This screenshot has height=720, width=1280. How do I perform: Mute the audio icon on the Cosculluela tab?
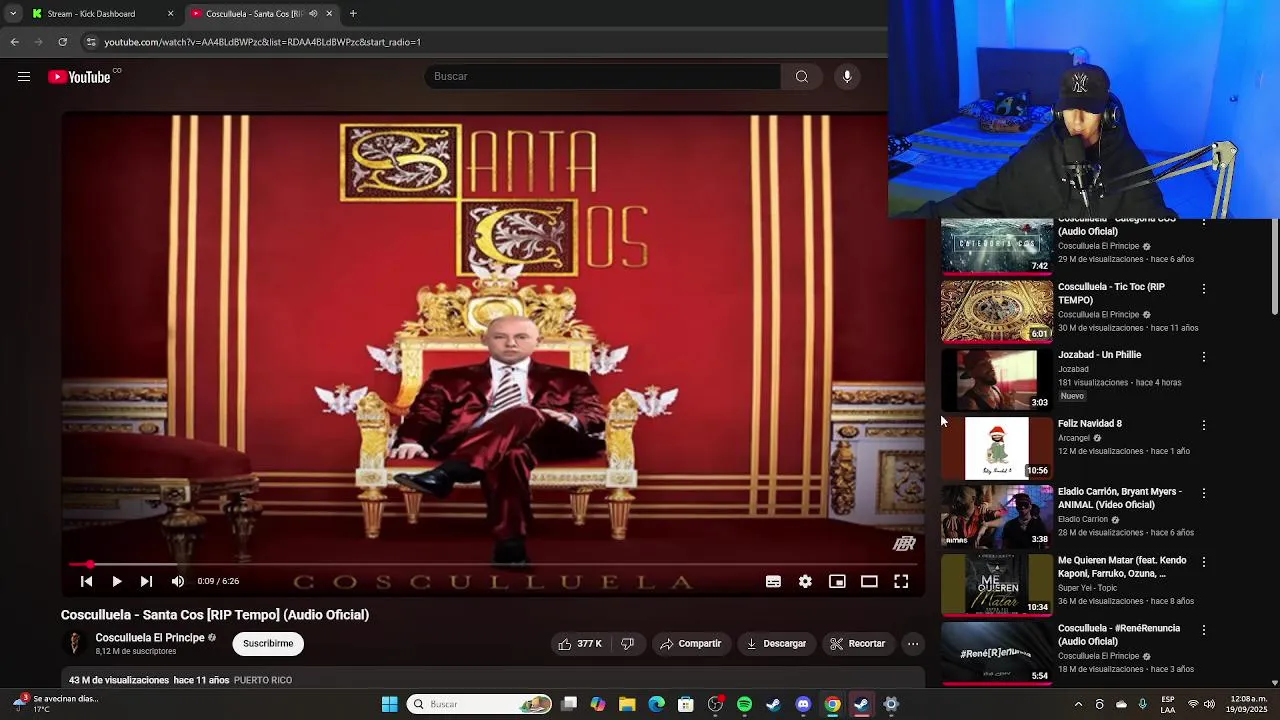point(313,14)
